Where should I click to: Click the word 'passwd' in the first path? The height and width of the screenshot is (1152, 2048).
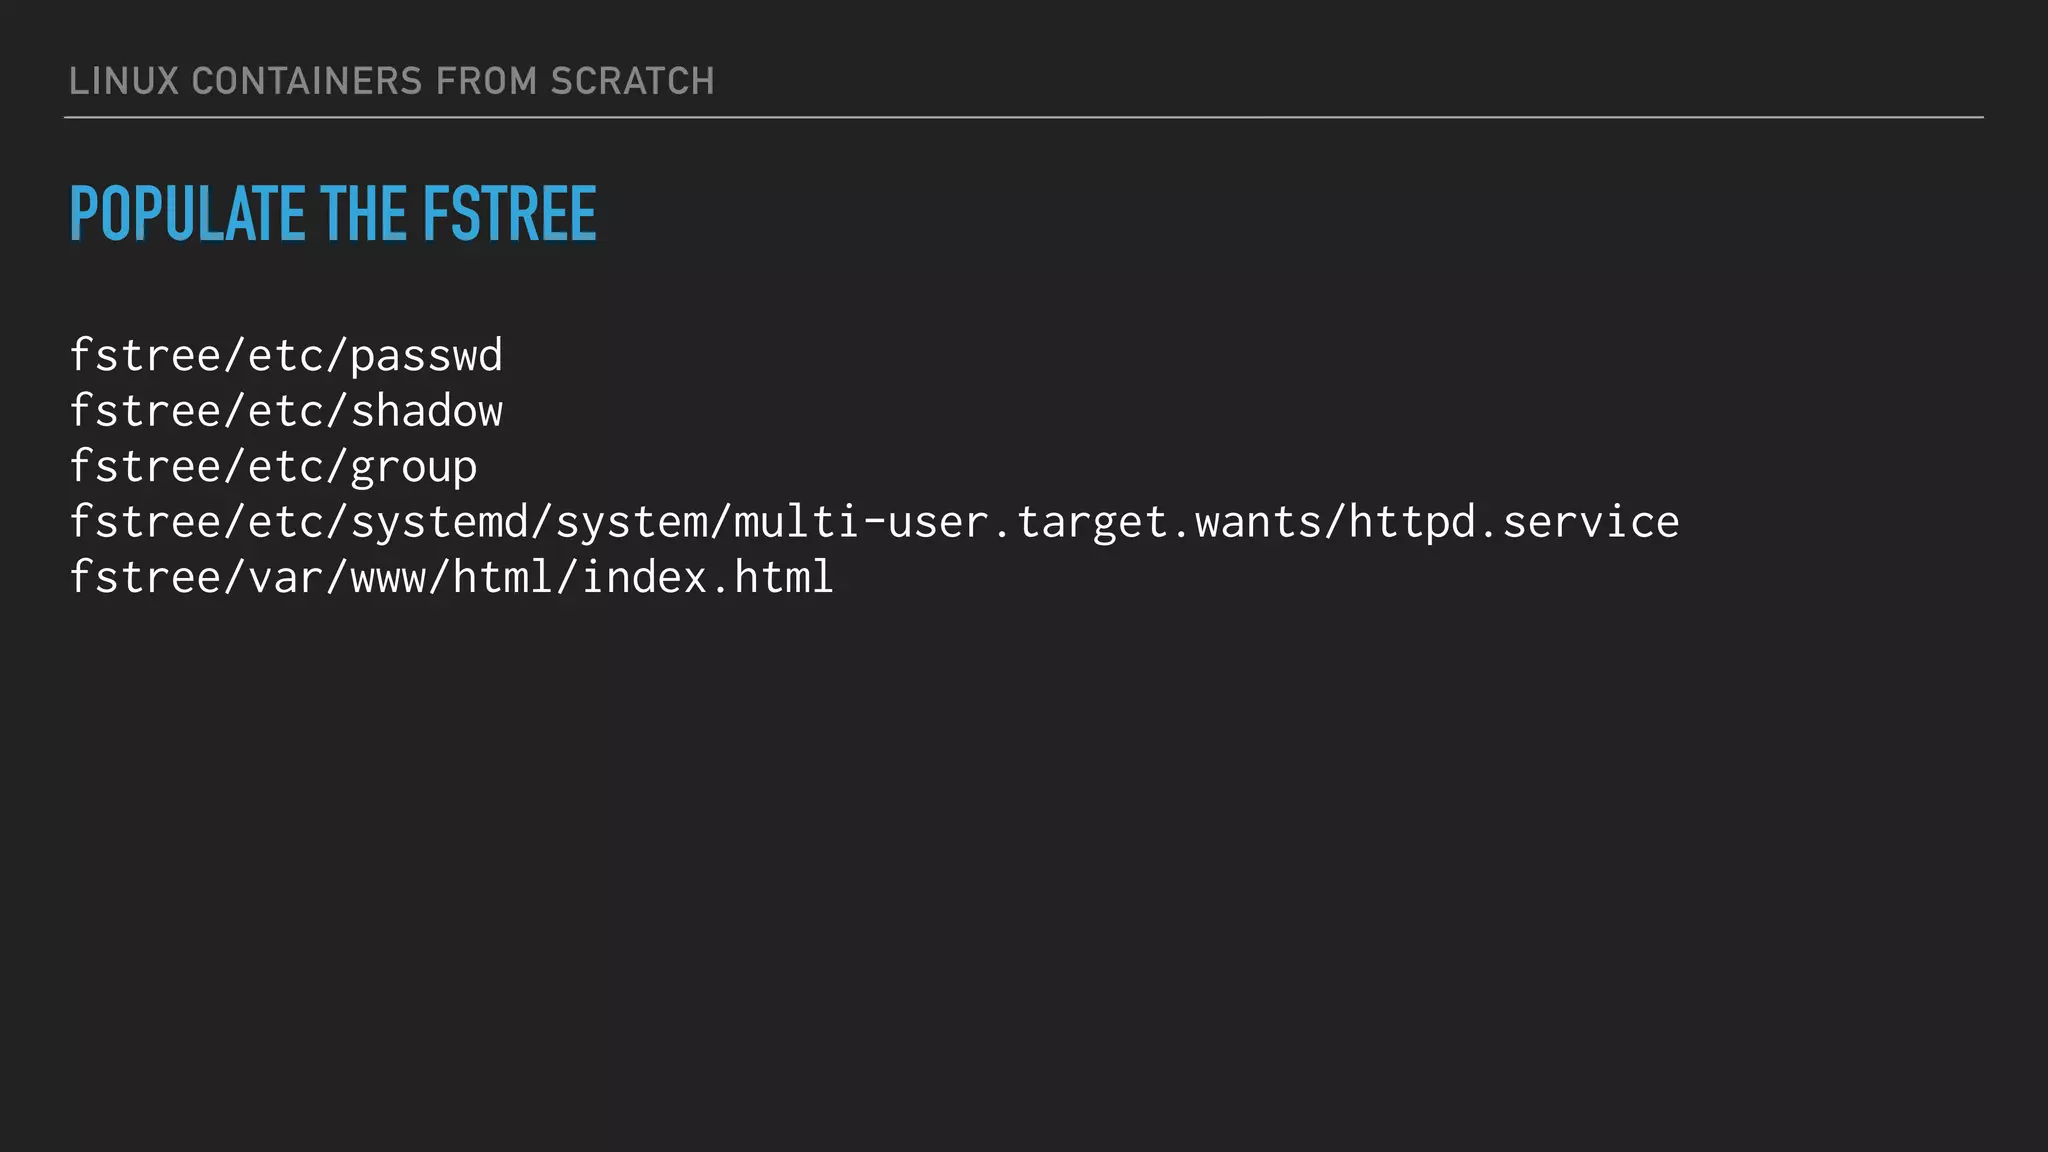(427, 356)
